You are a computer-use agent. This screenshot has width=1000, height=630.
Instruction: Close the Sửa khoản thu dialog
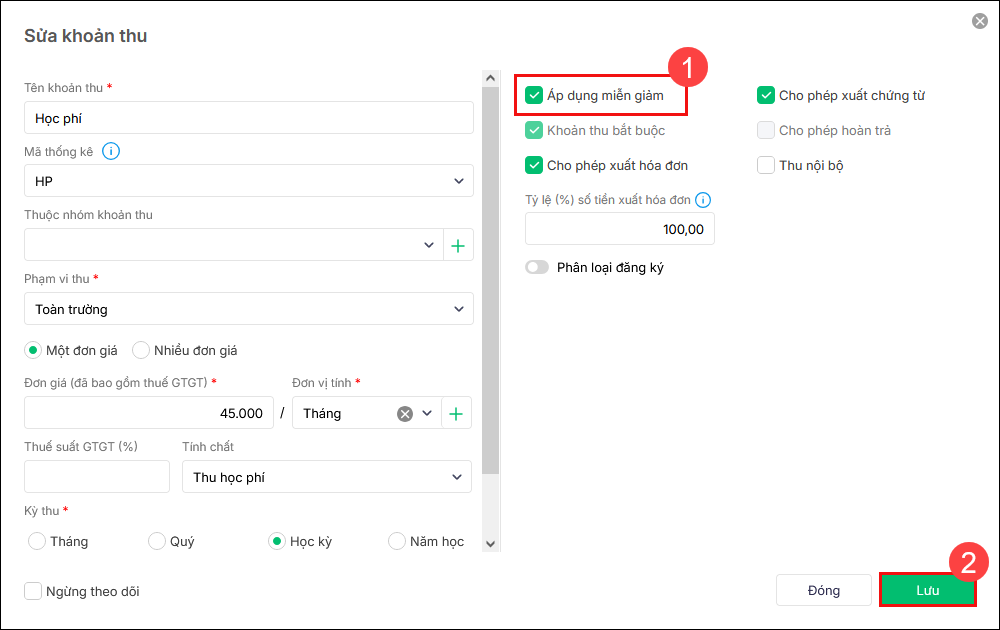[x=980, y=21]
